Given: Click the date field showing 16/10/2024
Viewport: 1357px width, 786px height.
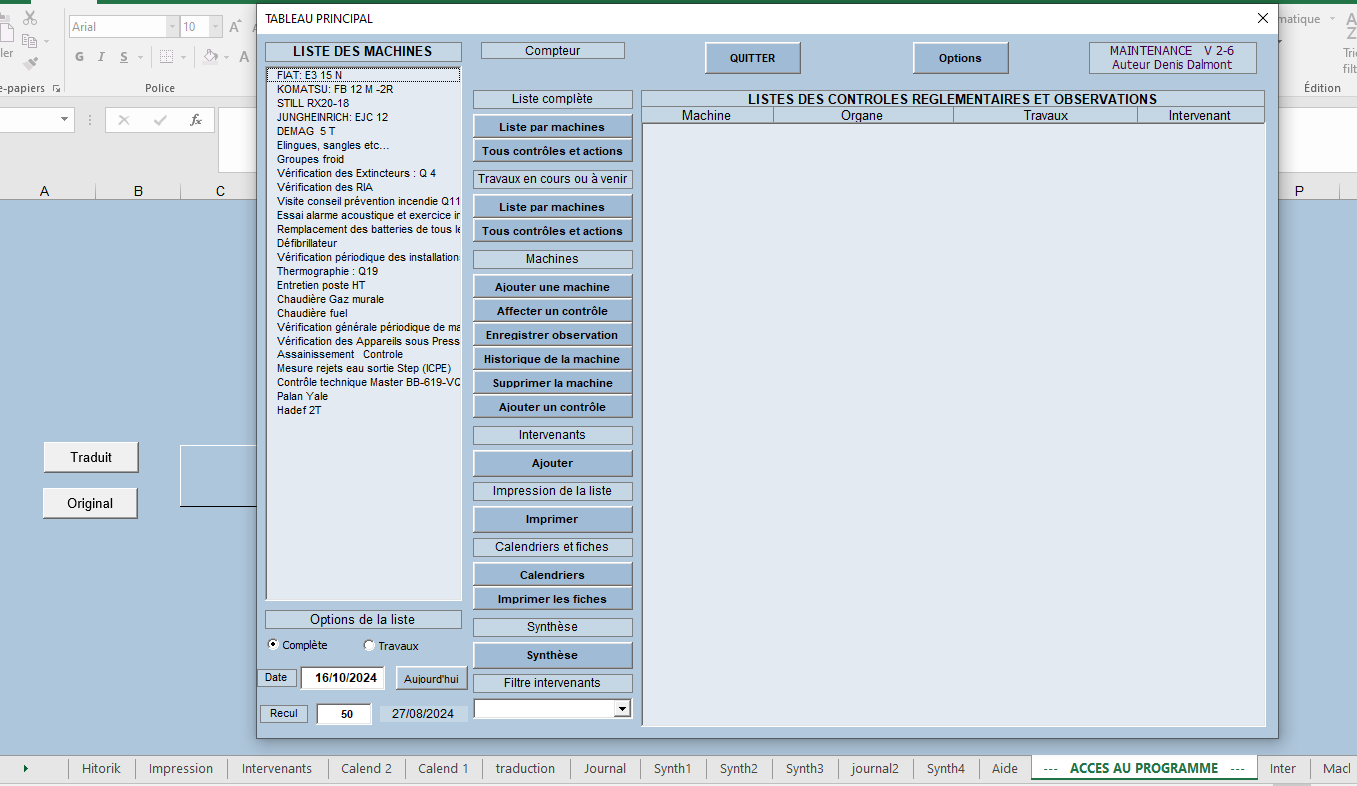Looking at the screenshot, I should pyautogui.click(x=343, y=678).
